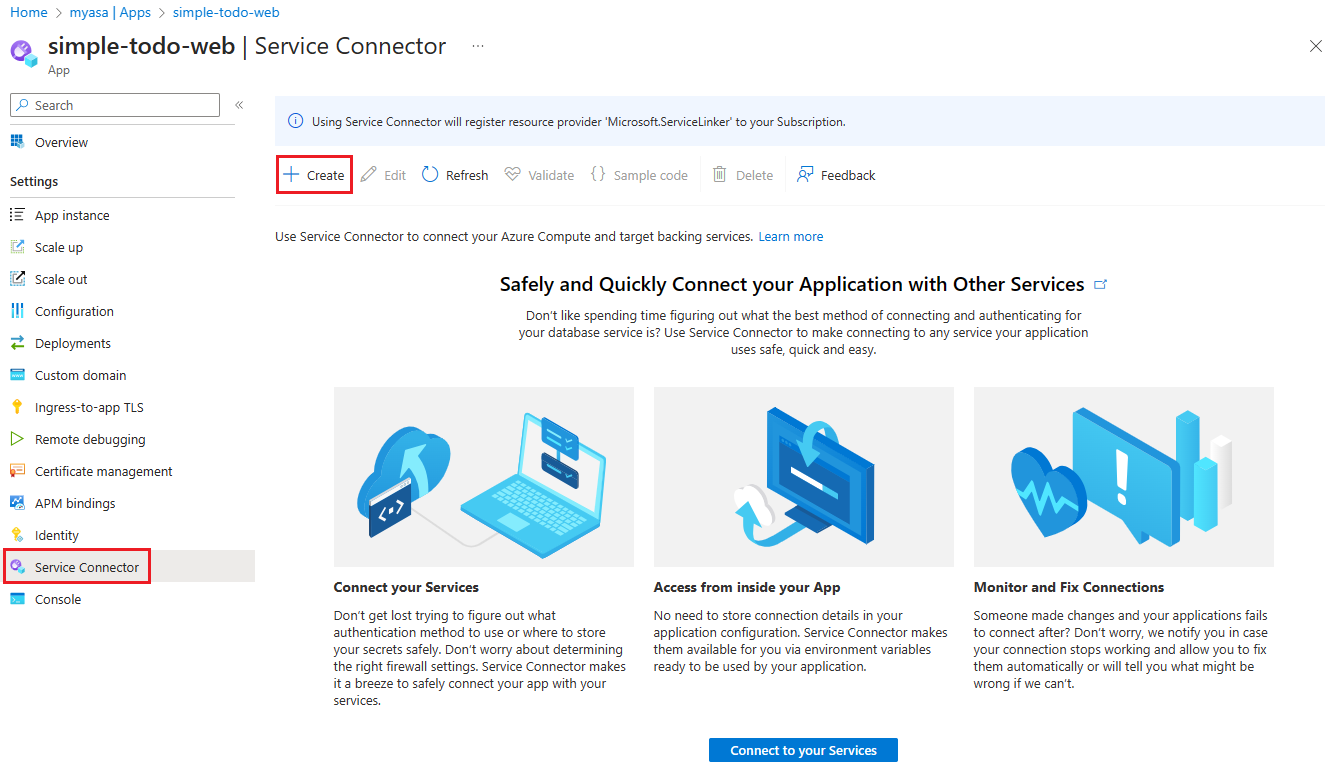
Task: Click the Delete toolbar button
Action: tap(743, 175)
